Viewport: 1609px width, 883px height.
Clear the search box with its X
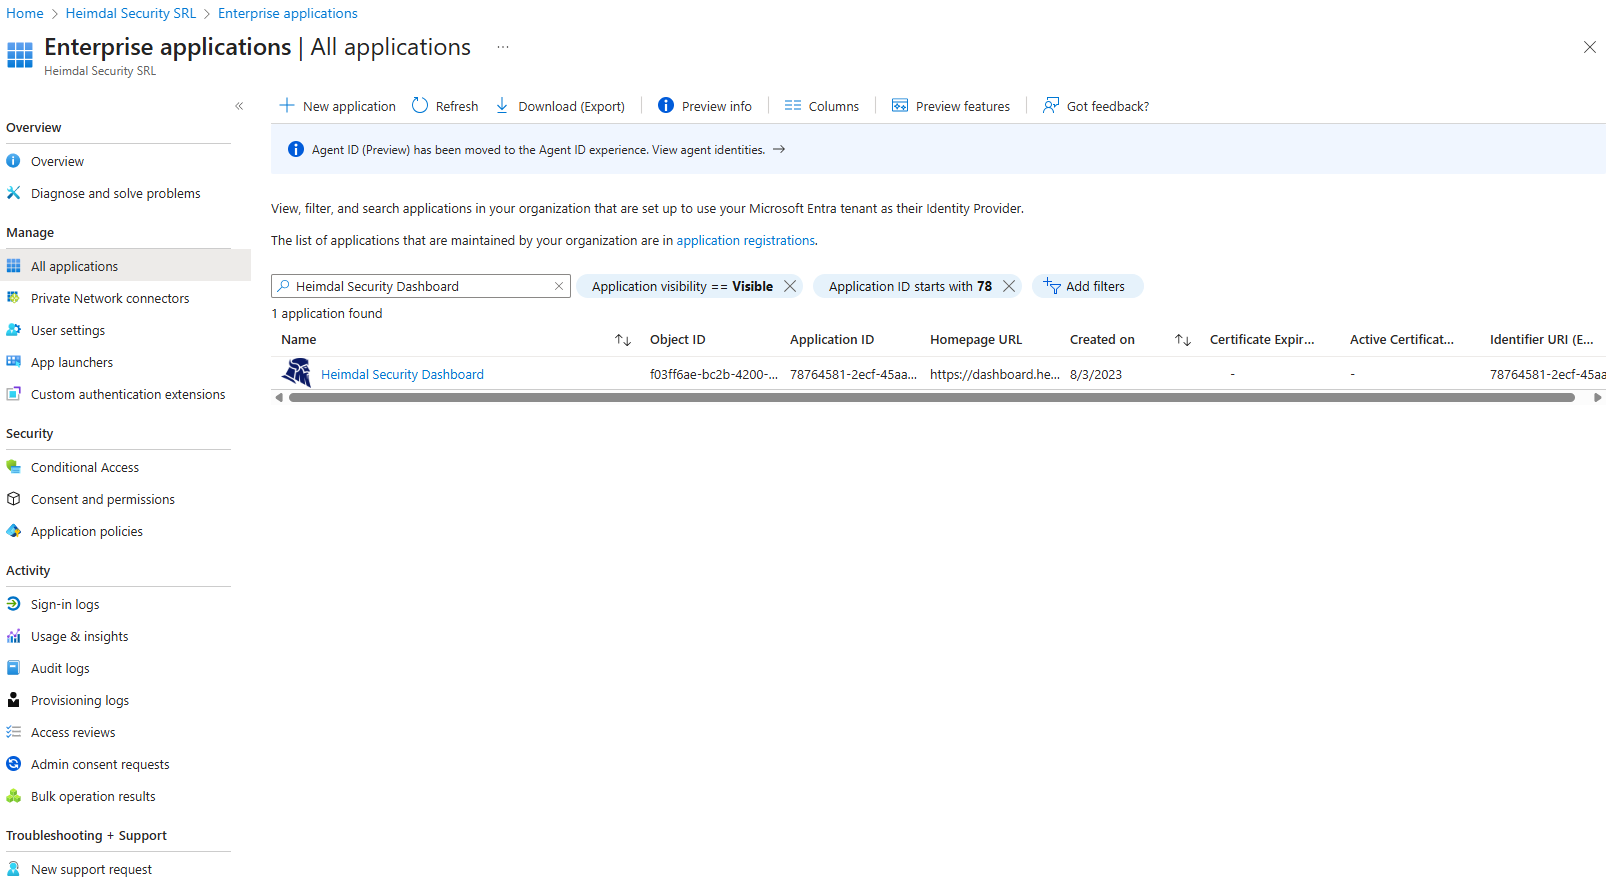[559, 286]
